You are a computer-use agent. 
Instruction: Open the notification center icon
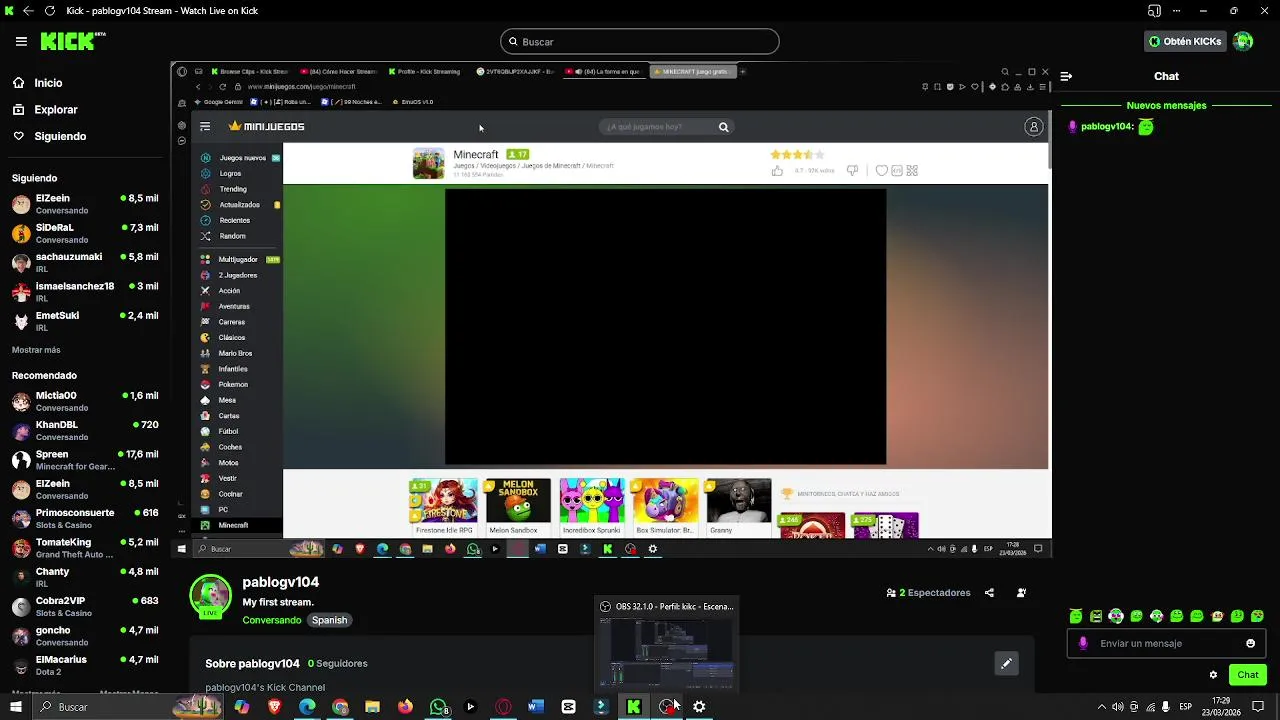pyautogui.click(x=1258, y=707)
